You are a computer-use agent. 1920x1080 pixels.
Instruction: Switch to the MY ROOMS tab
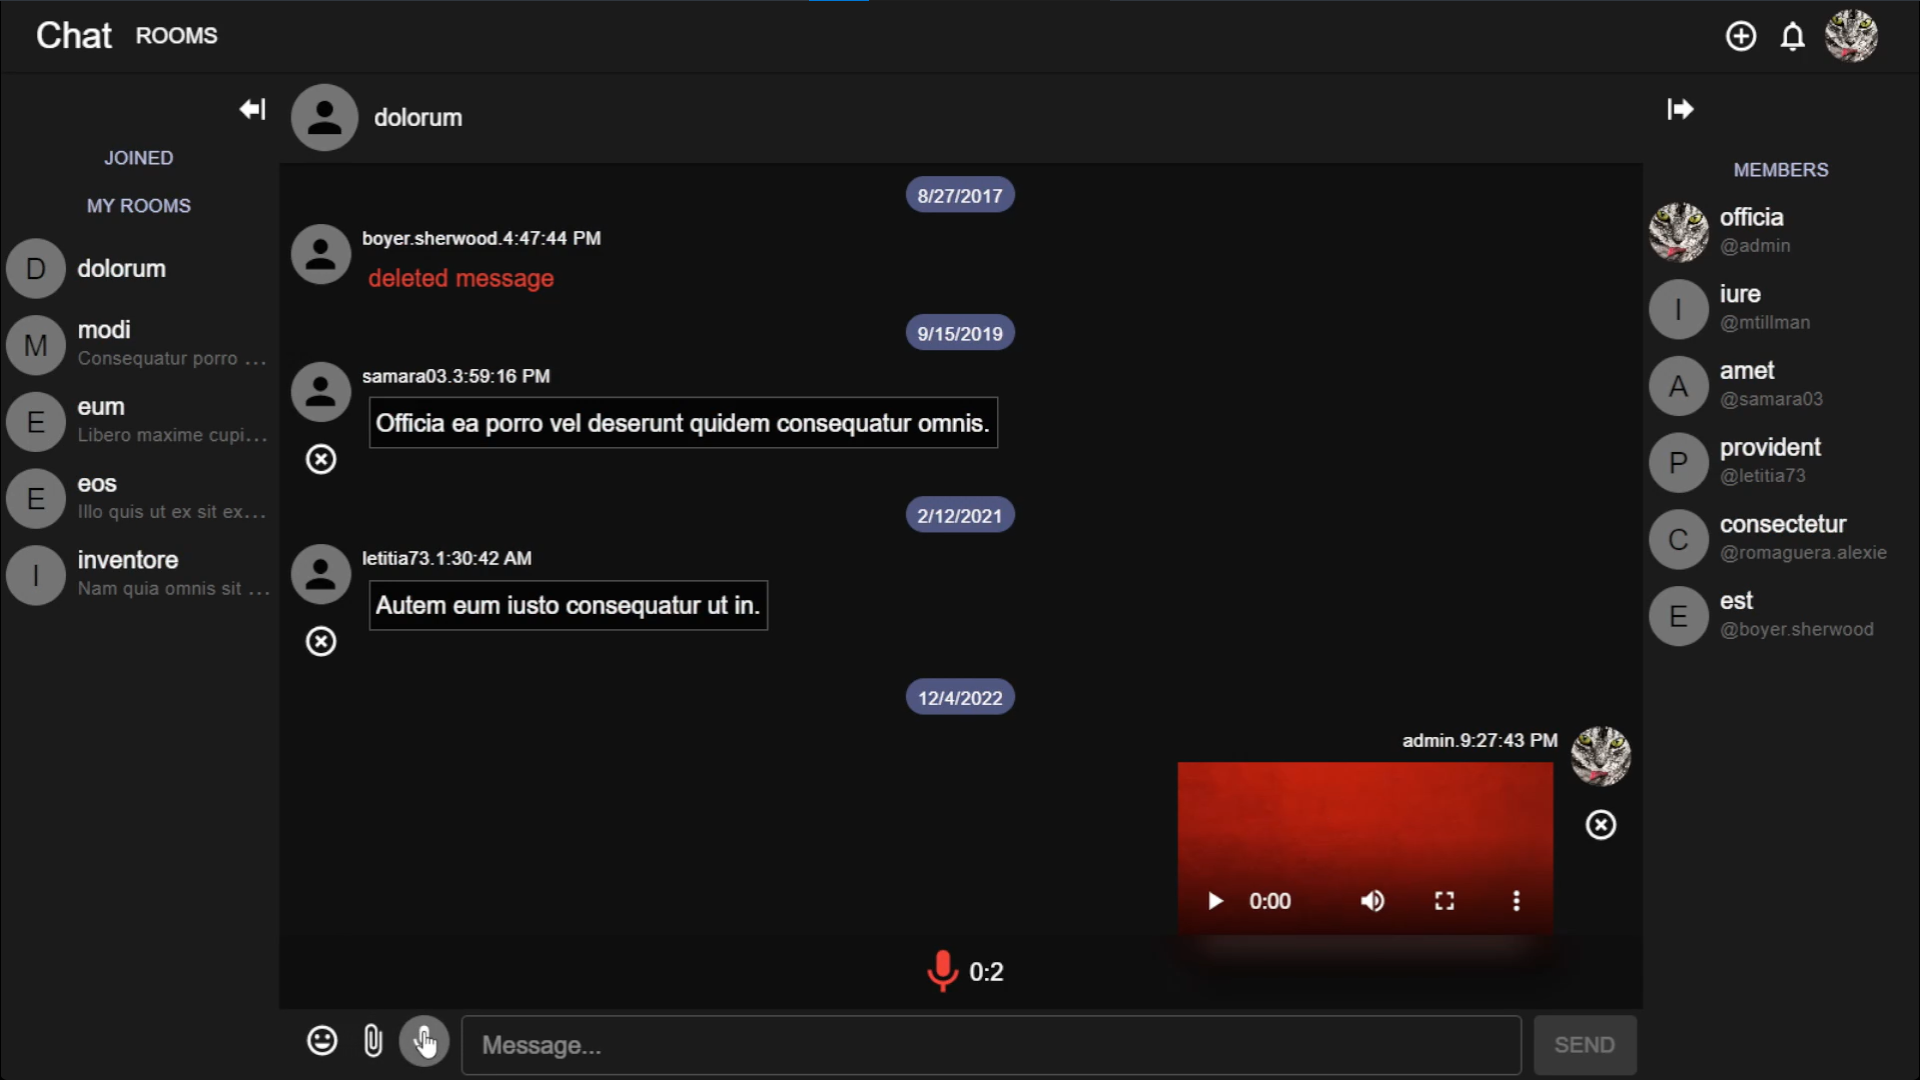click(139, 206)
